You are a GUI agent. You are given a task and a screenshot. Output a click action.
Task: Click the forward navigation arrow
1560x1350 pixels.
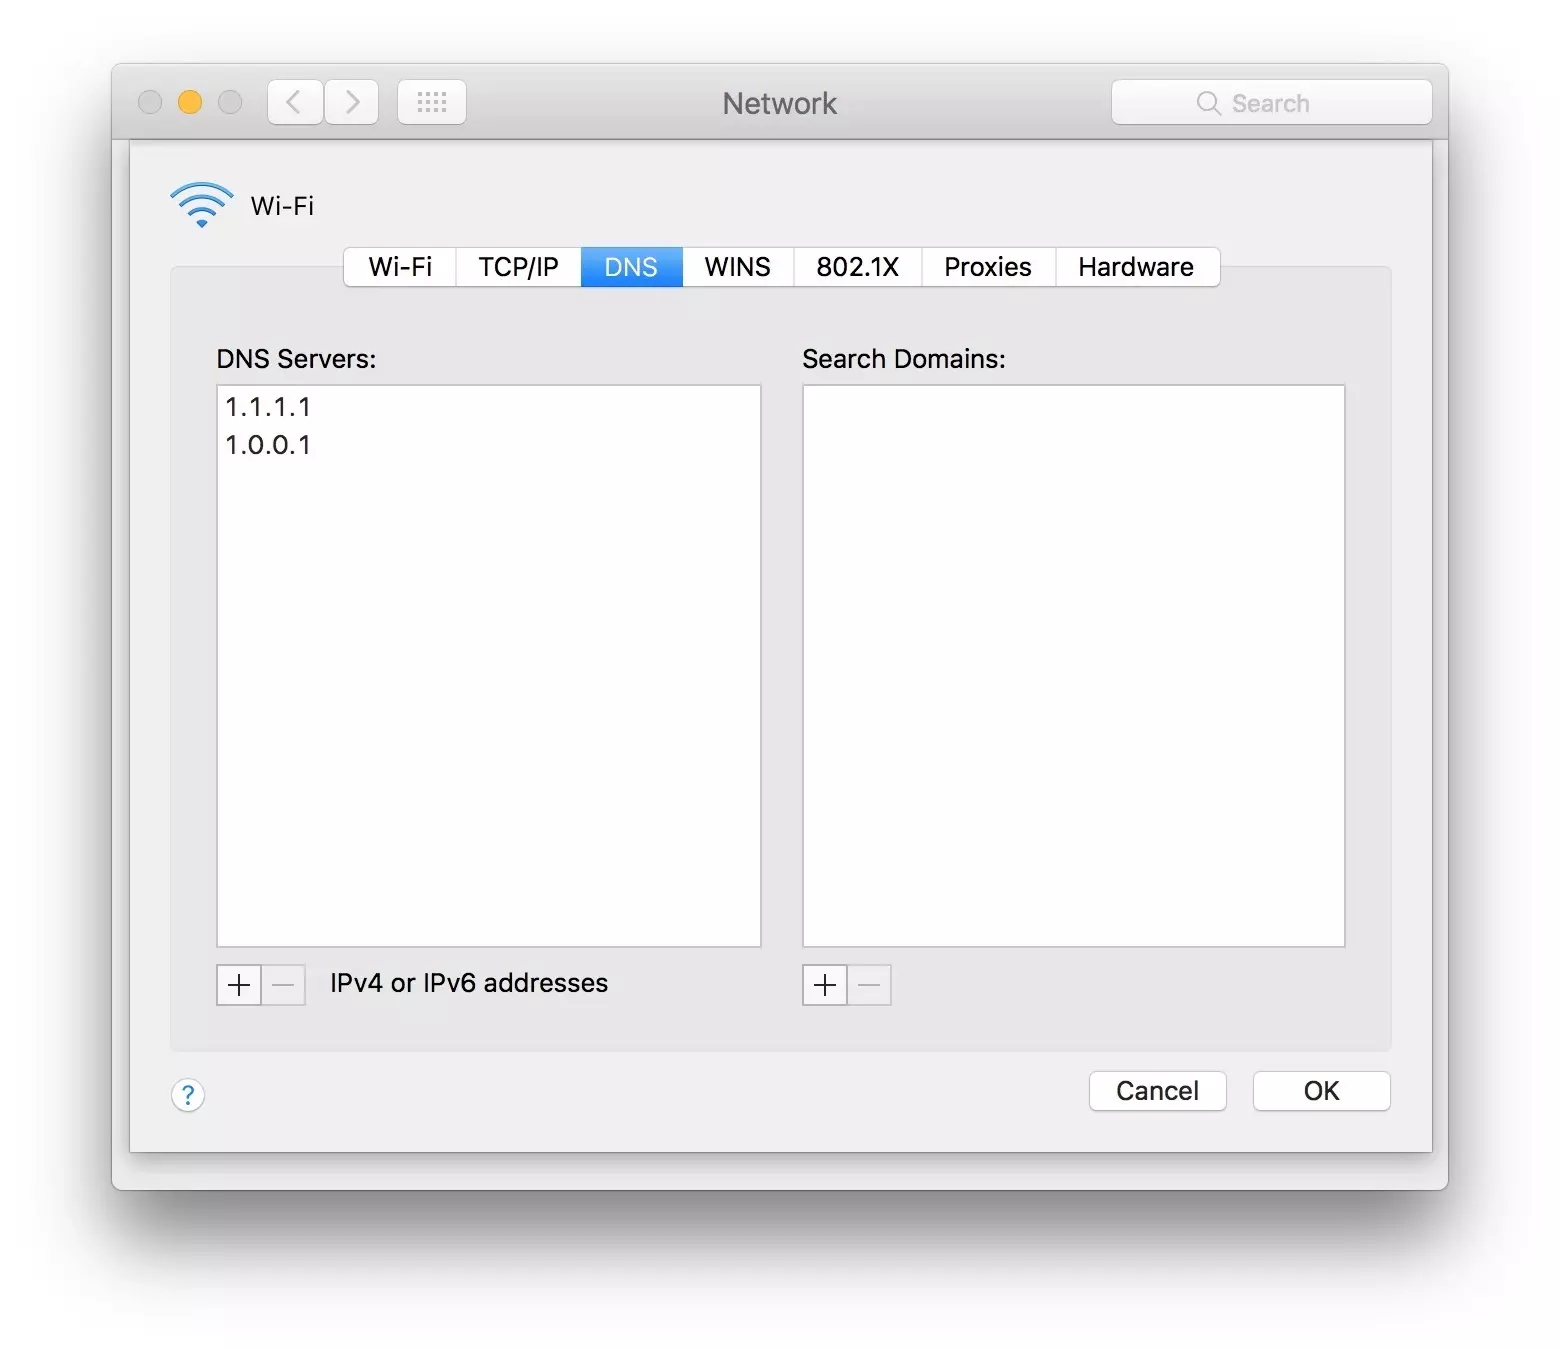pos(352,102)
